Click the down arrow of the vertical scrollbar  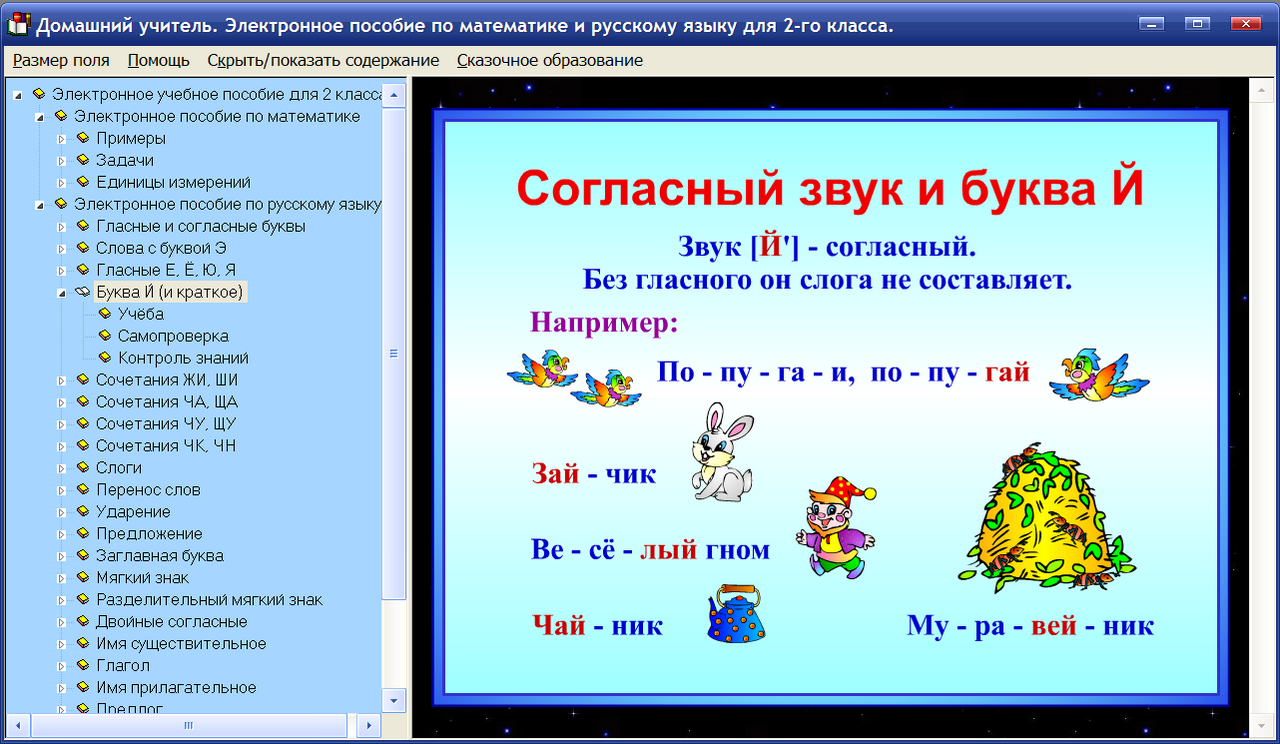(394, 700)
